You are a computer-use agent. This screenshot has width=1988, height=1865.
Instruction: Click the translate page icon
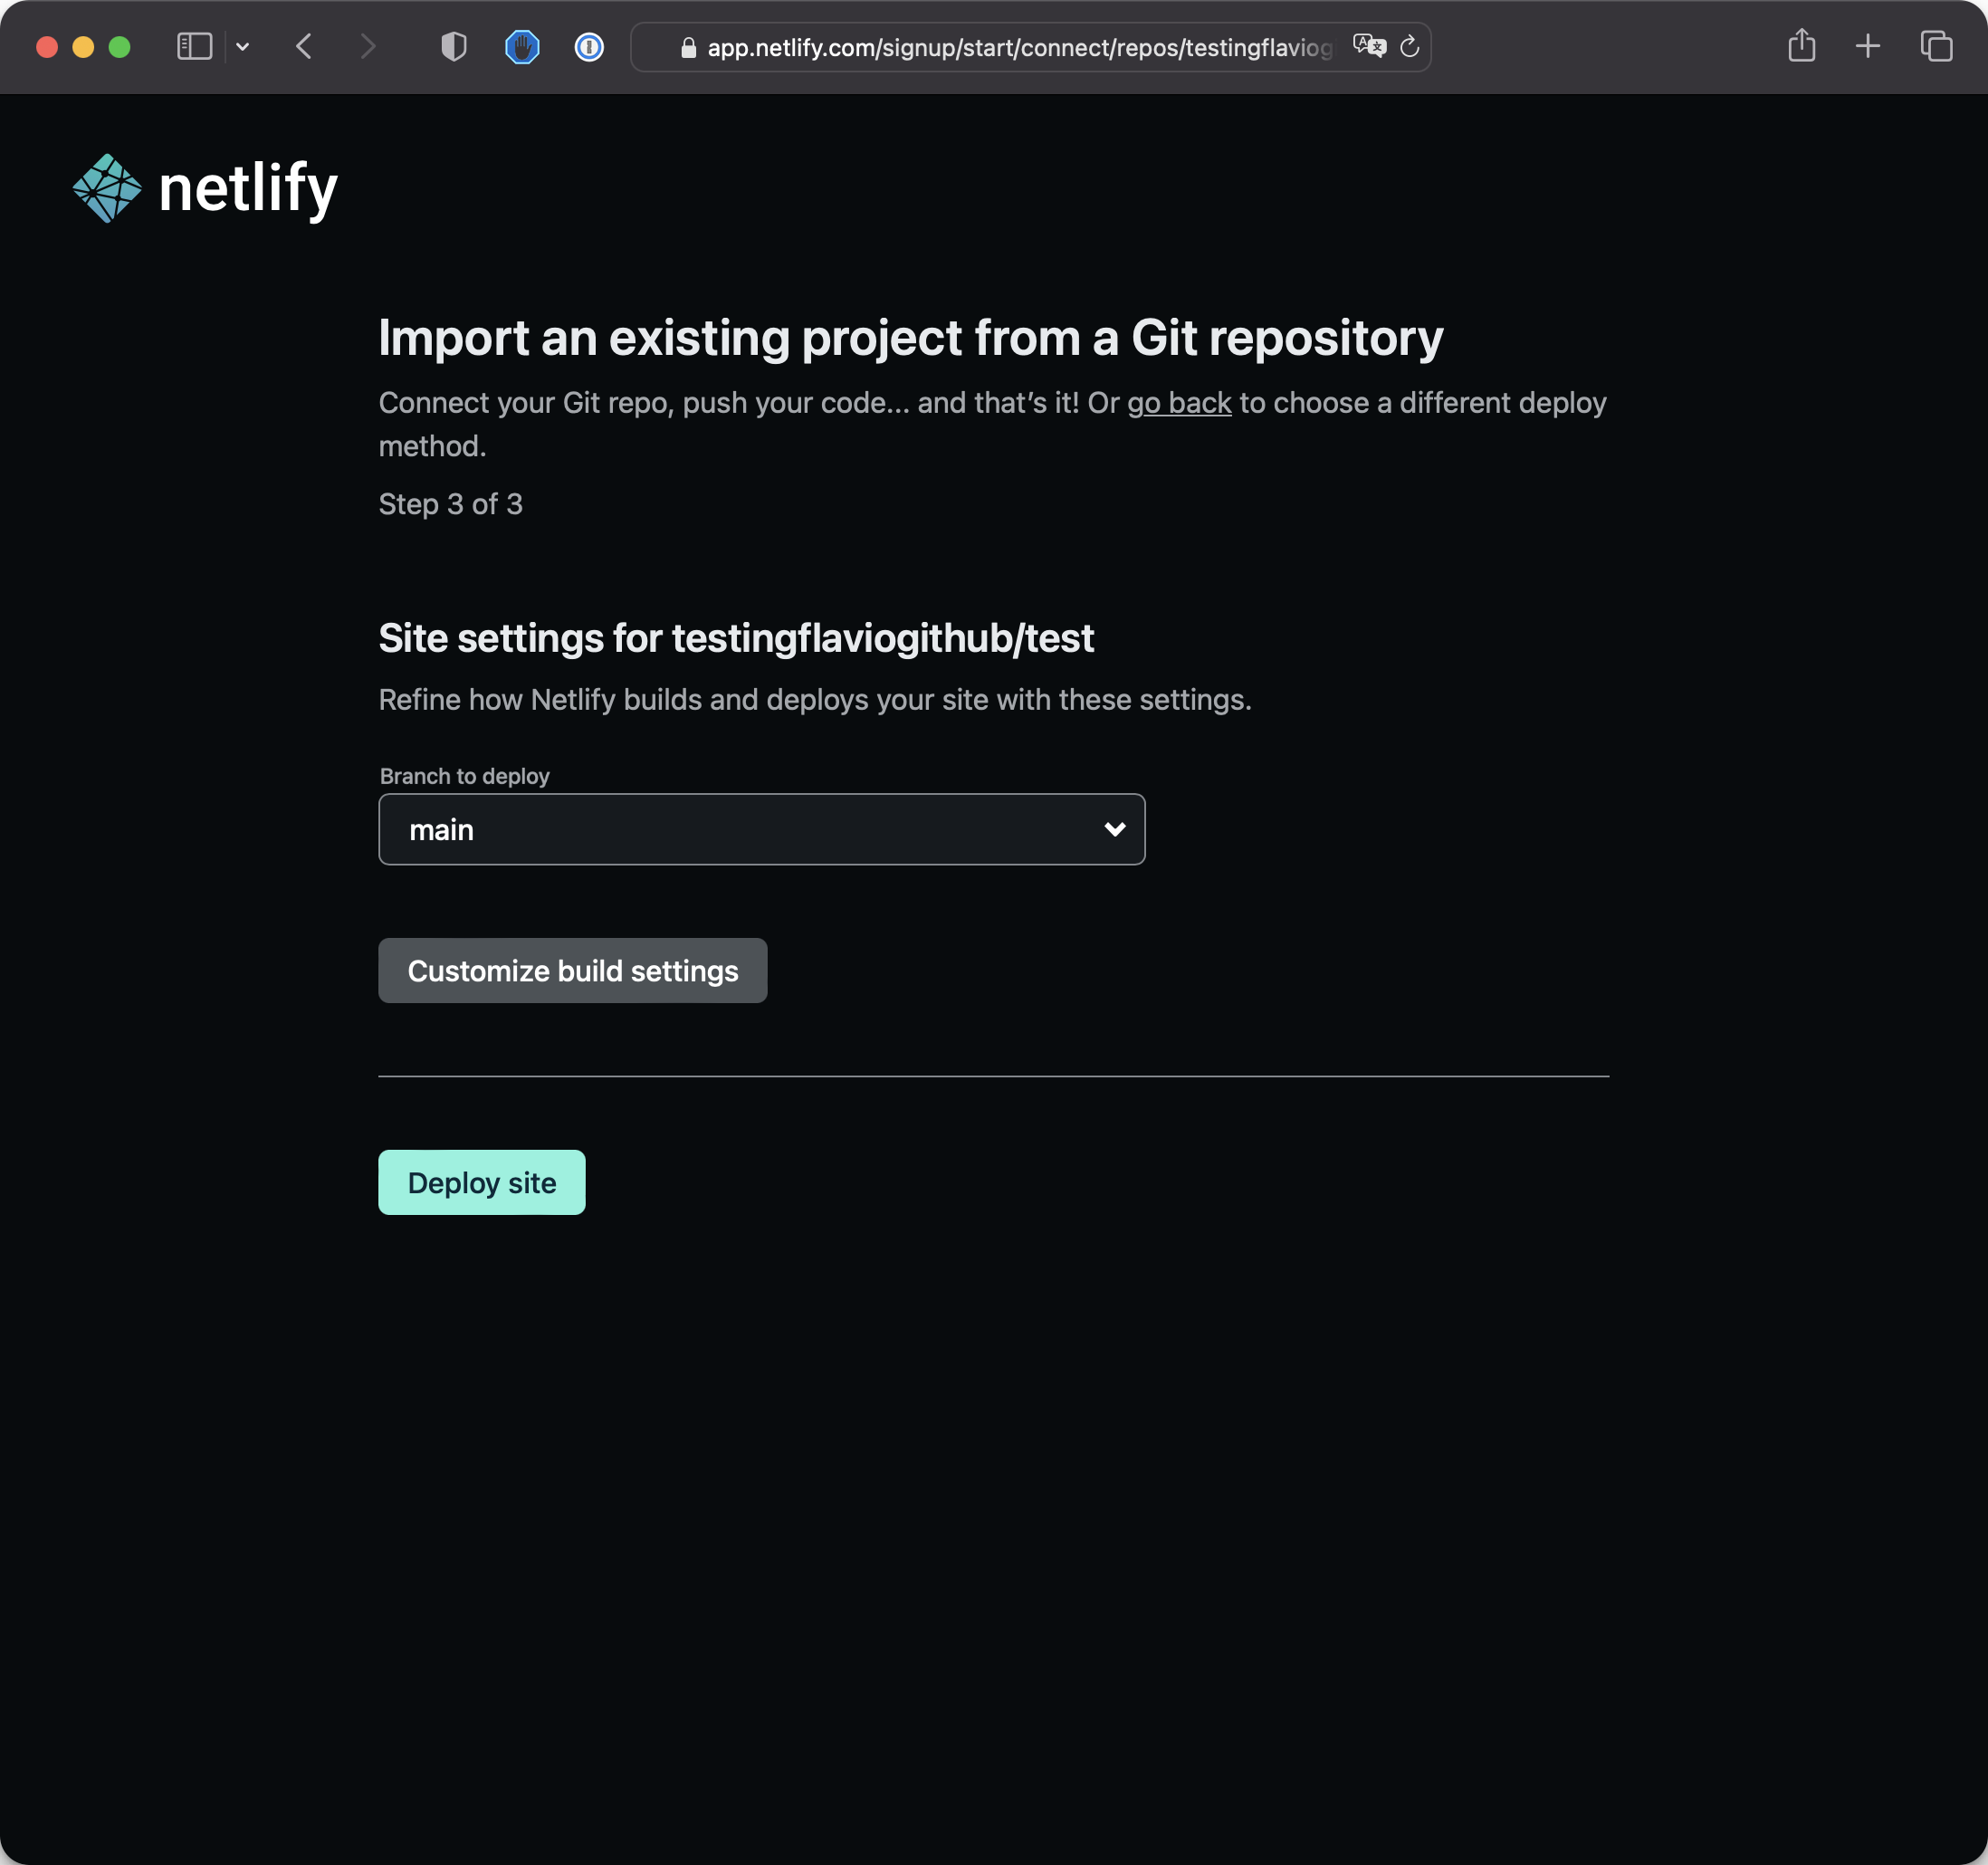(x=1369, y=46)
